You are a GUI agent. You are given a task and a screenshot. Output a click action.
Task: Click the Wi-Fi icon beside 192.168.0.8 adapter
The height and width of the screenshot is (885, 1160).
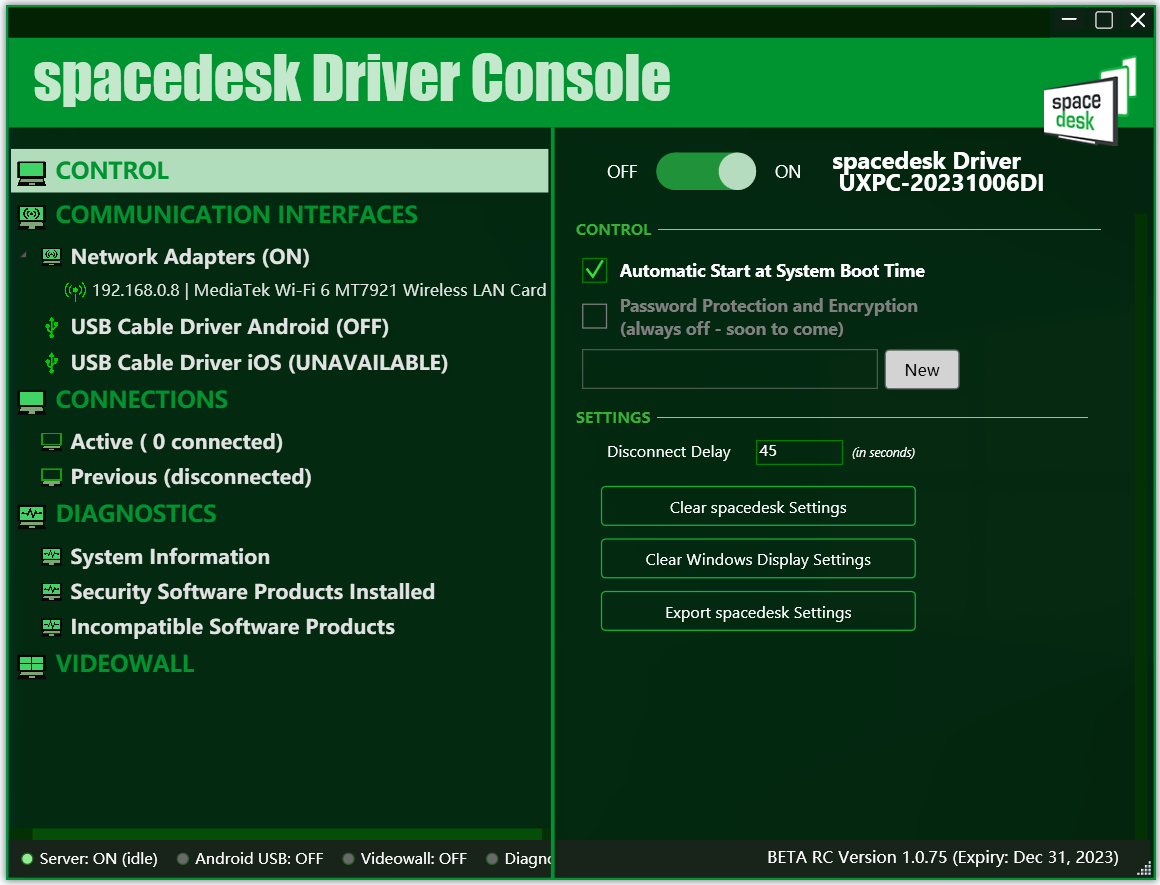click(75, 291)
